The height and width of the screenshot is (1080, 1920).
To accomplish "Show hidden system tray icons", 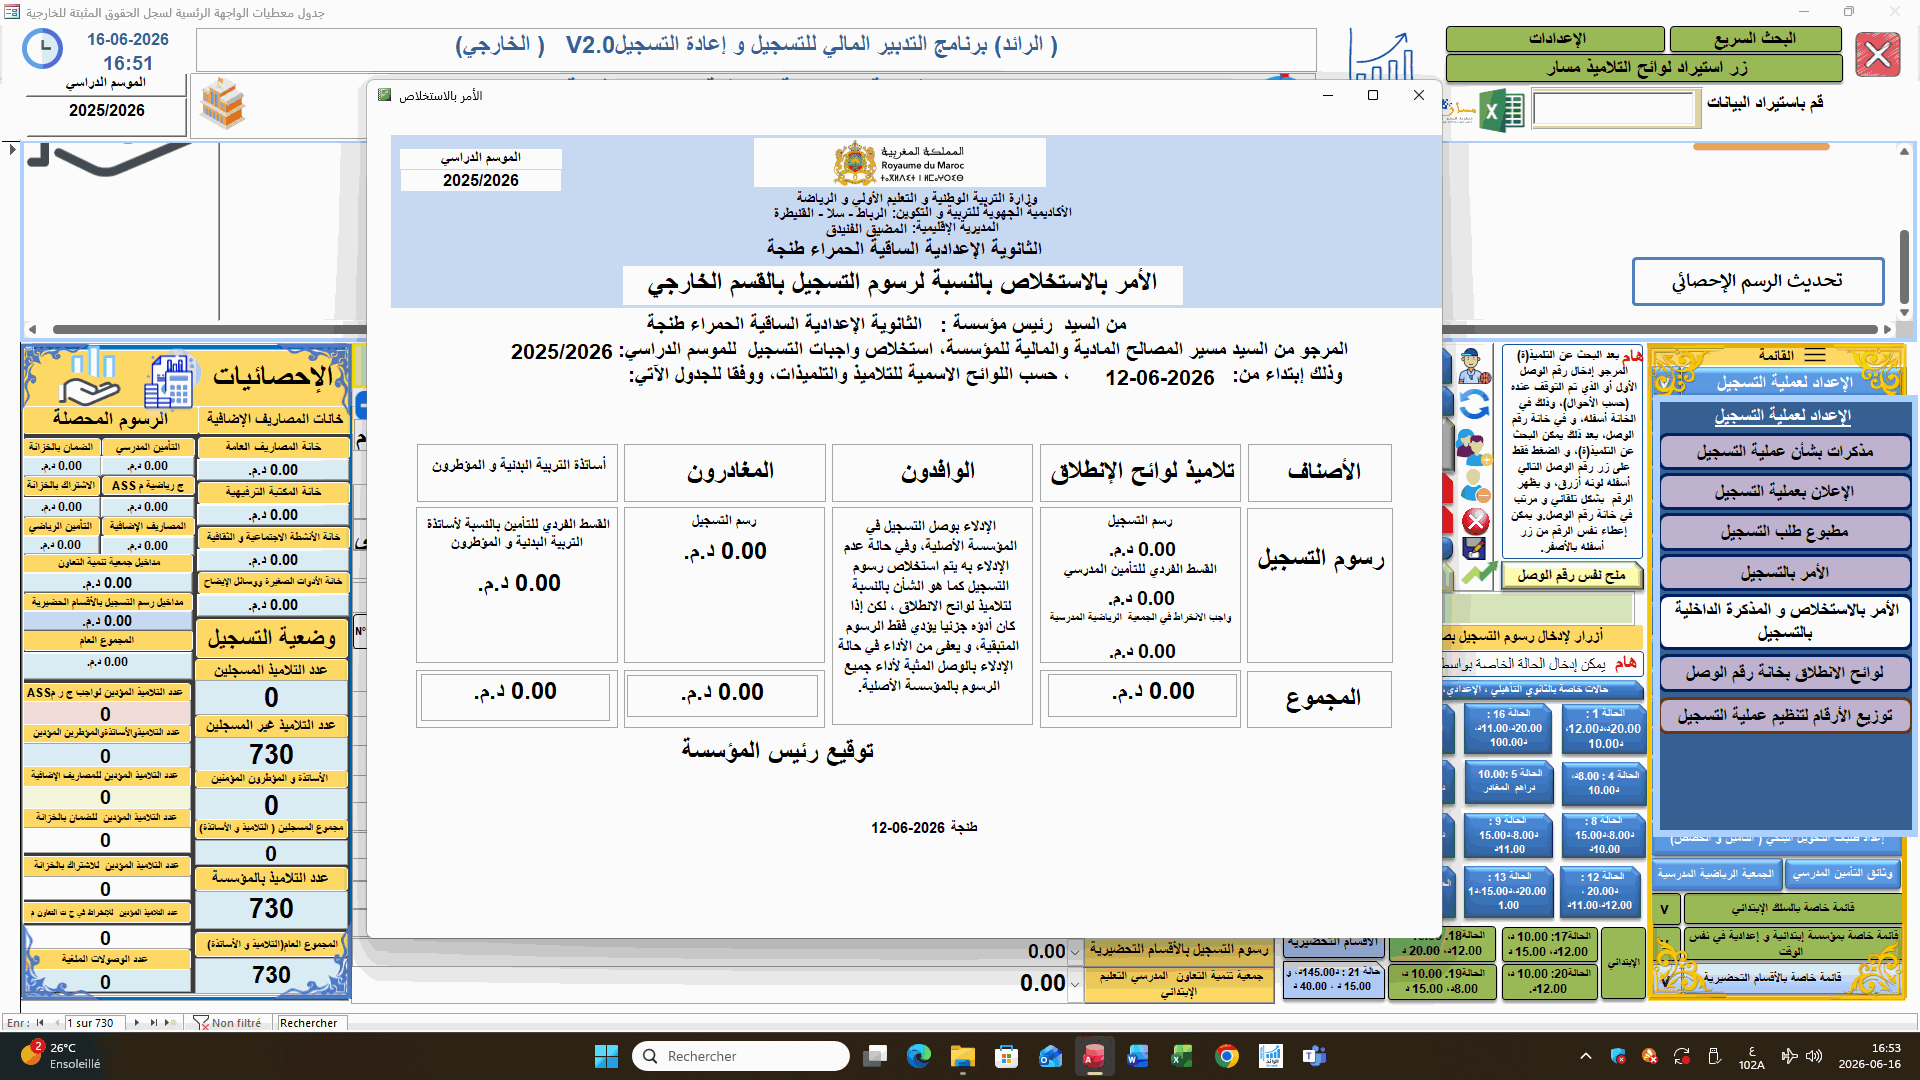I will point(1586,1056).
